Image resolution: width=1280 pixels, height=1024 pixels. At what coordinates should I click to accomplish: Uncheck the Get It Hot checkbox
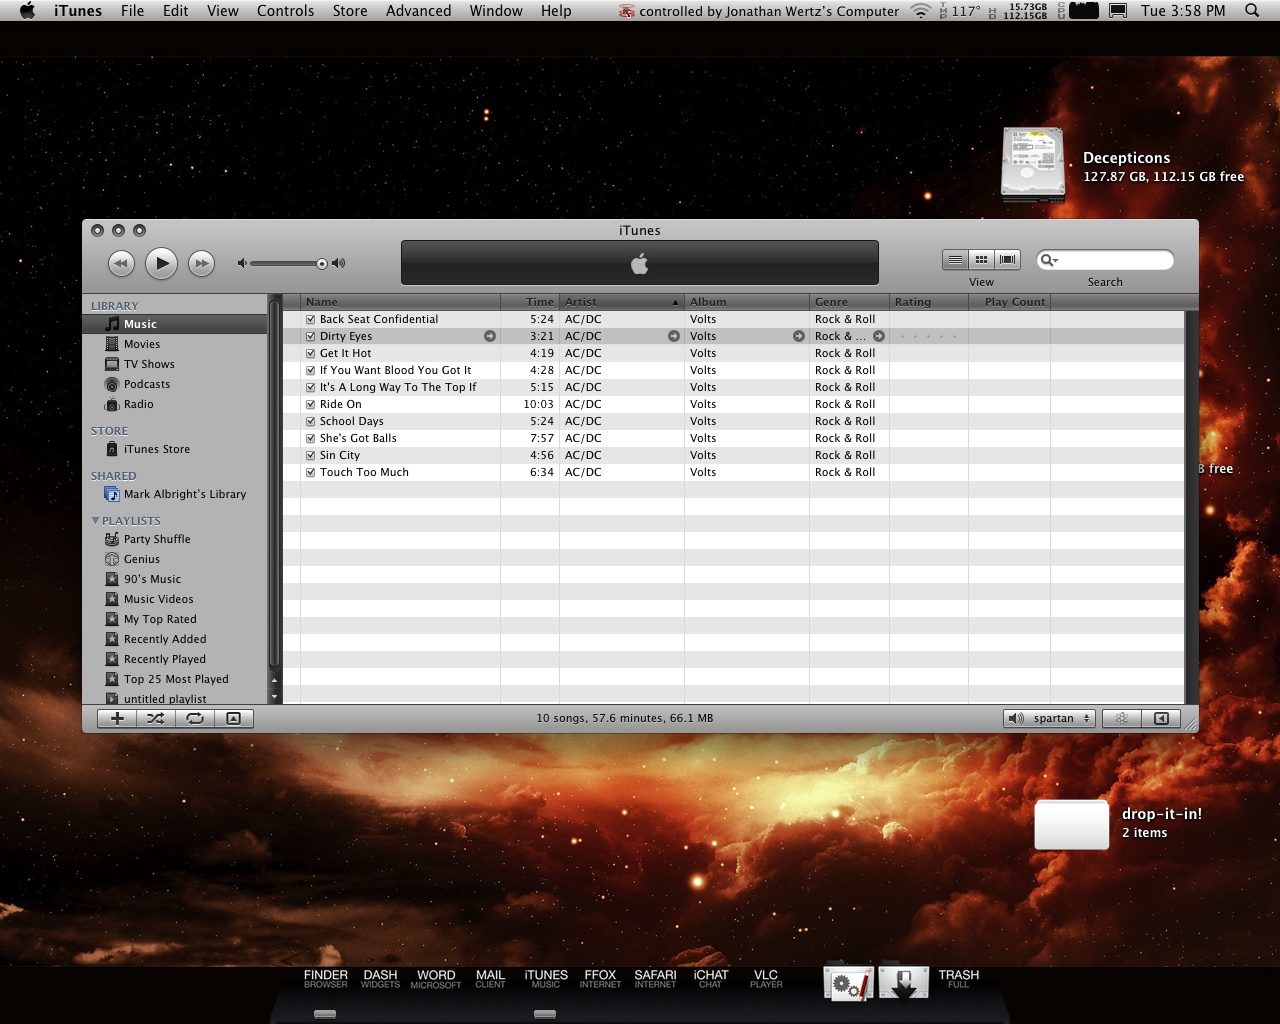pyautogui.click(x=311, y=354)
